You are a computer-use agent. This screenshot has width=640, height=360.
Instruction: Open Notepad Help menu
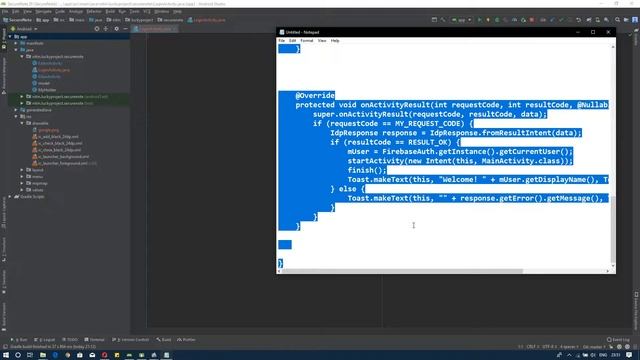tap(335, 41)
